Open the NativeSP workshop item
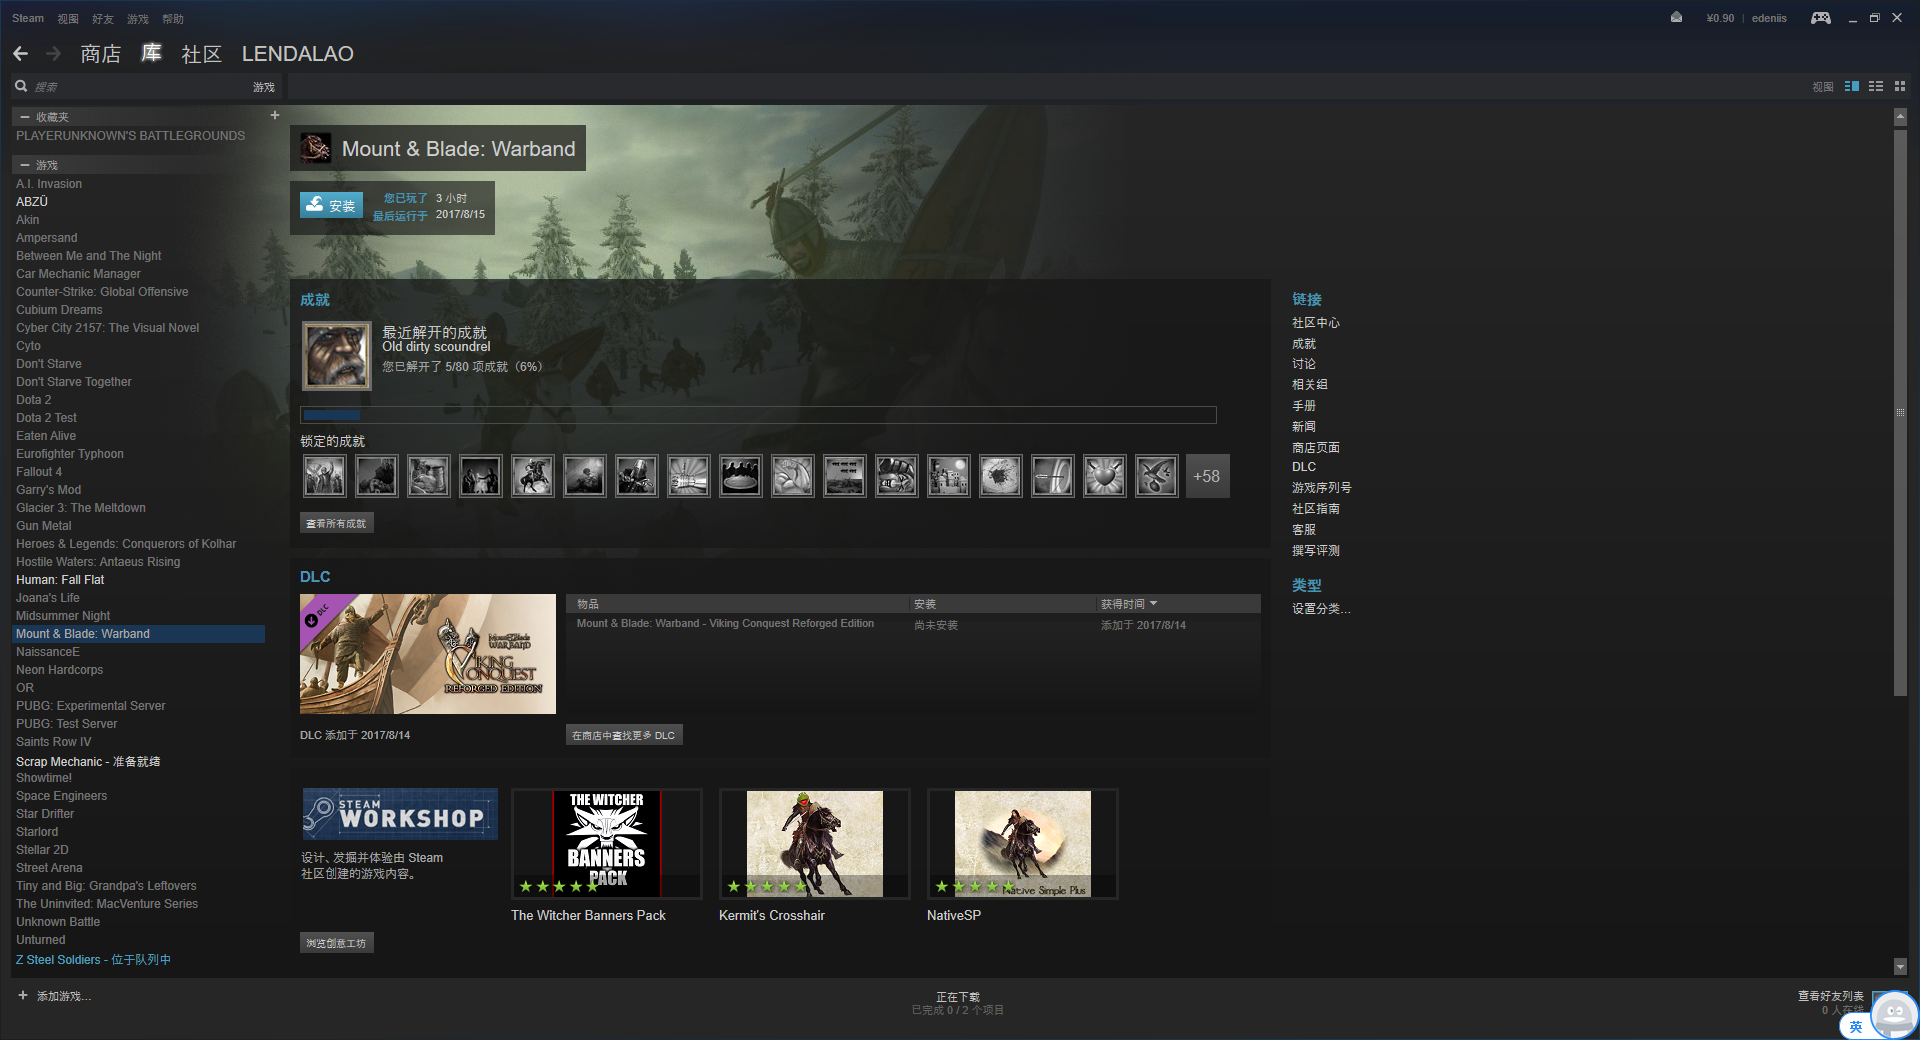1920x1040 pixels. coord(1023,844)
